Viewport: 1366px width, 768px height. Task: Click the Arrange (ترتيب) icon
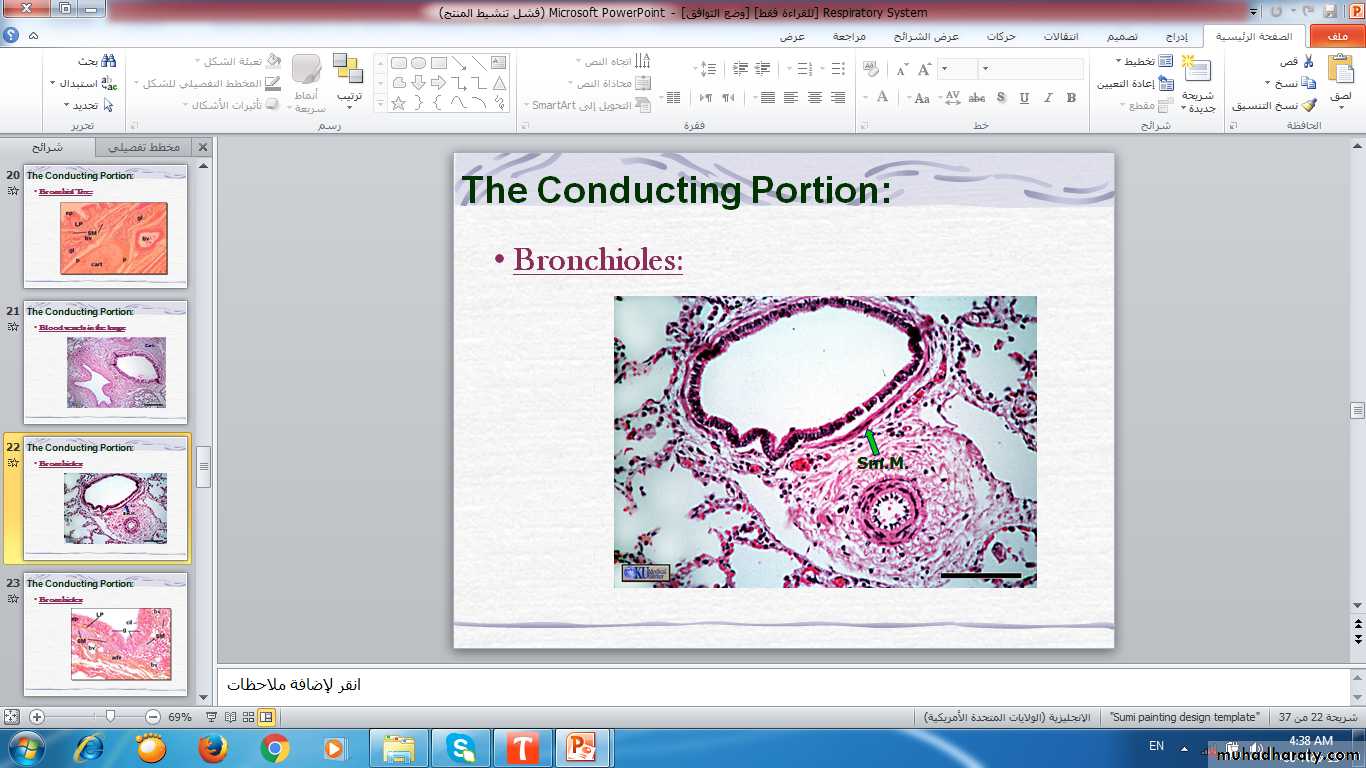348,70
